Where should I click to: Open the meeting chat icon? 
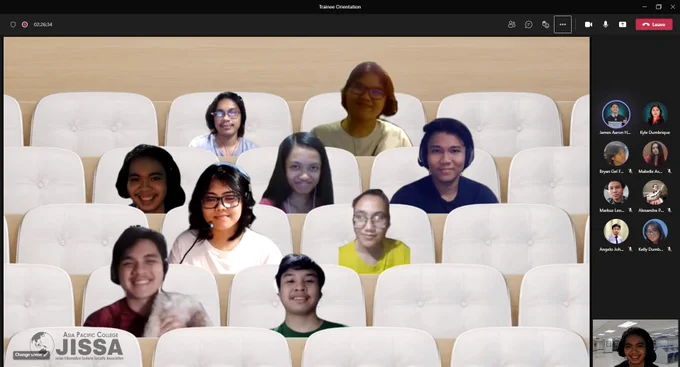coord(529,25)
